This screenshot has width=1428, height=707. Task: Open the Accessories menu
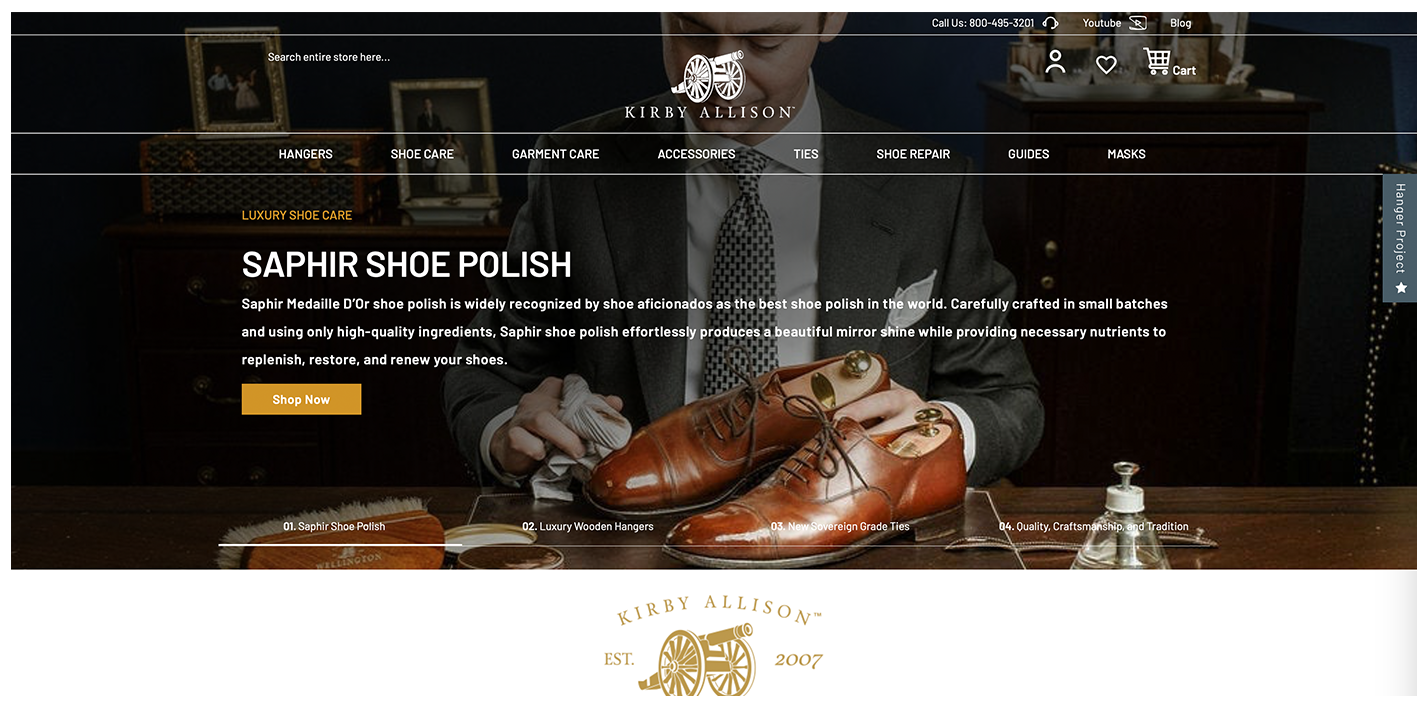tap(697, 154)
